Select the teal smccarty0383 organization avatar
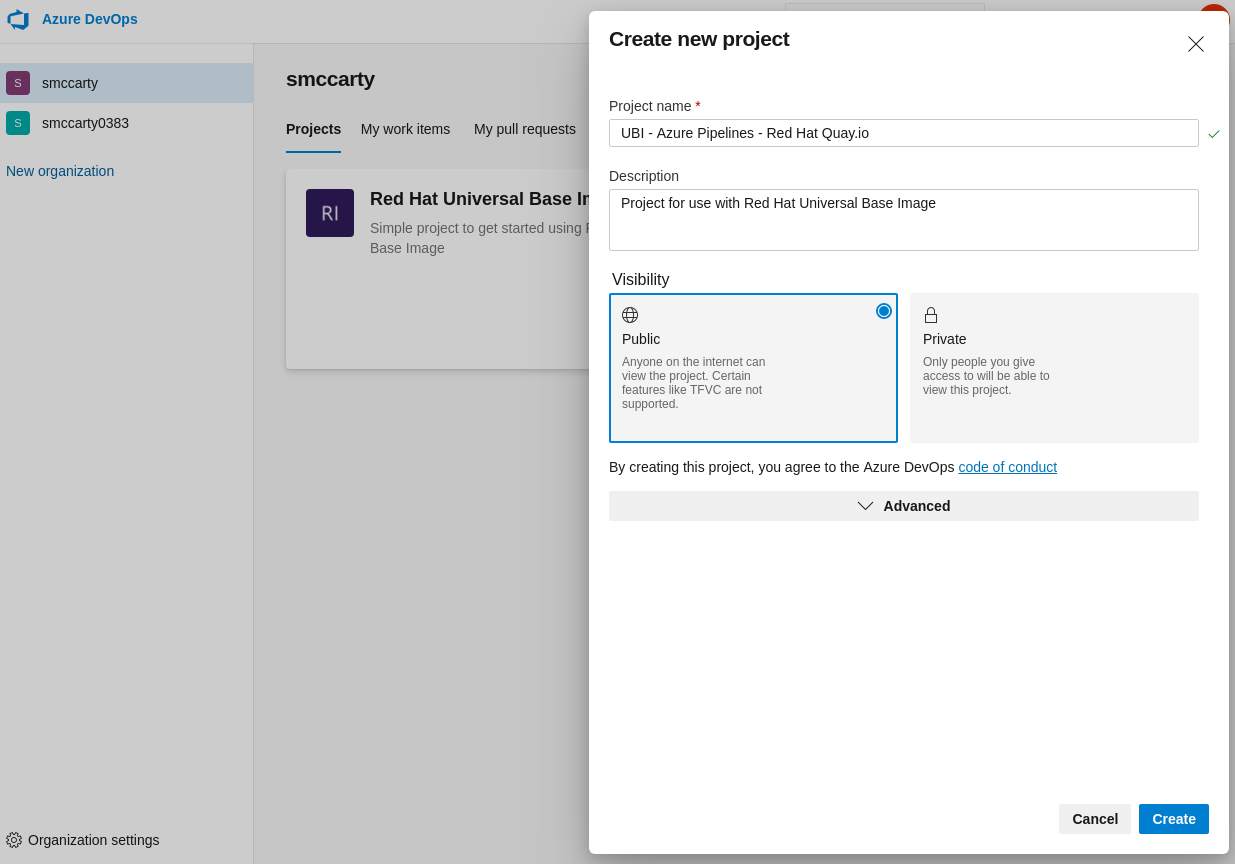This screenshot has height=864, width=1235. (18, 123)
